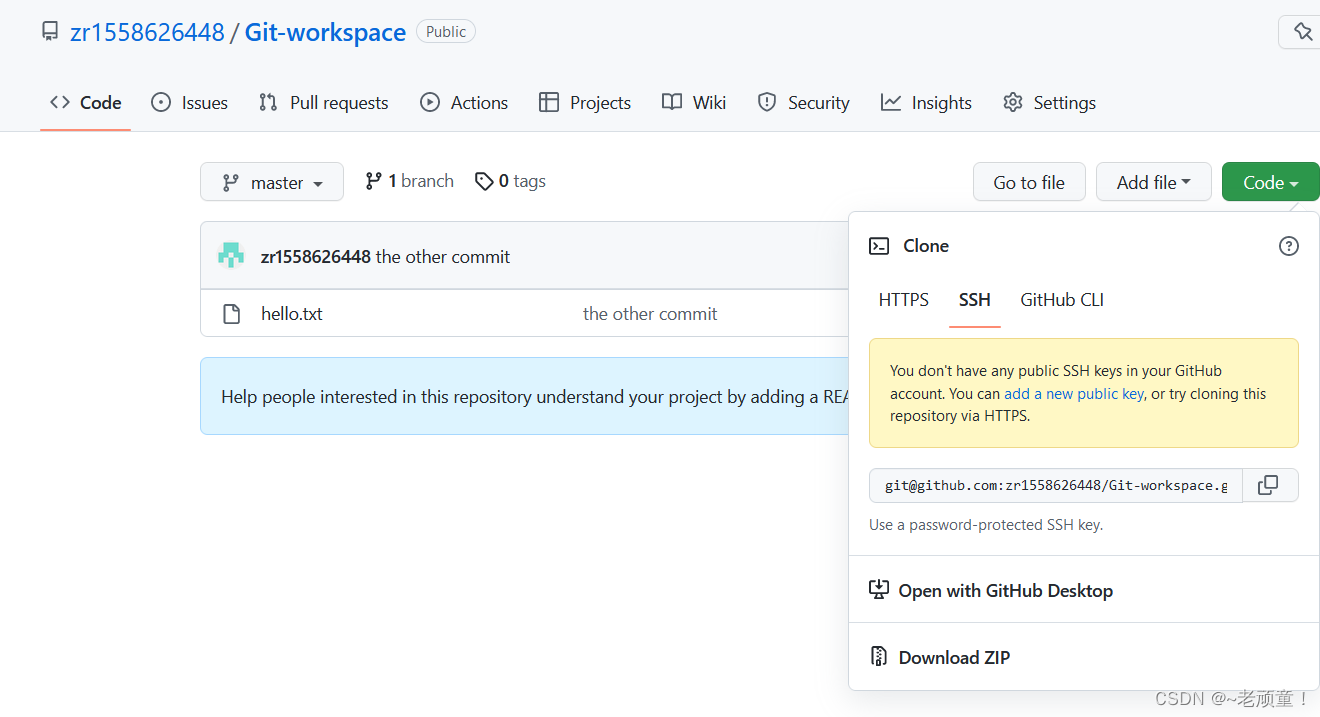Image resolution: width=1320 pixels, height=717 pixels.
Task: Click the Insights graph icon
Action: tap(891, 102)
